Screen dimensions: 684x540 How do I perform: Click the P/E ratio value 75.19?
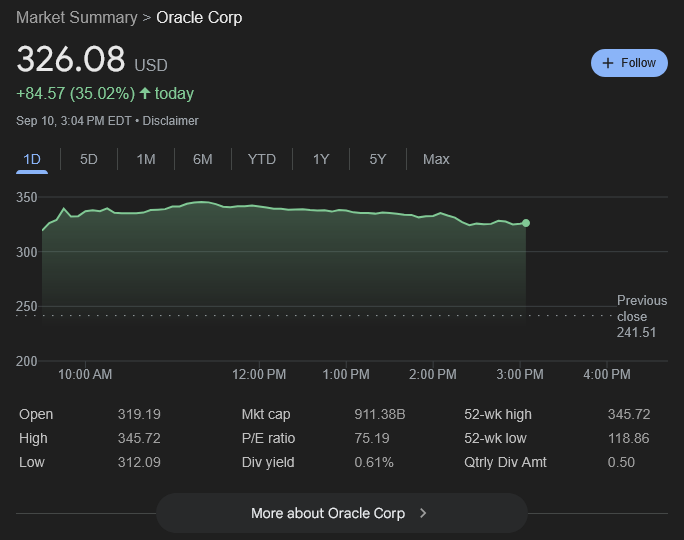[372, 438]
